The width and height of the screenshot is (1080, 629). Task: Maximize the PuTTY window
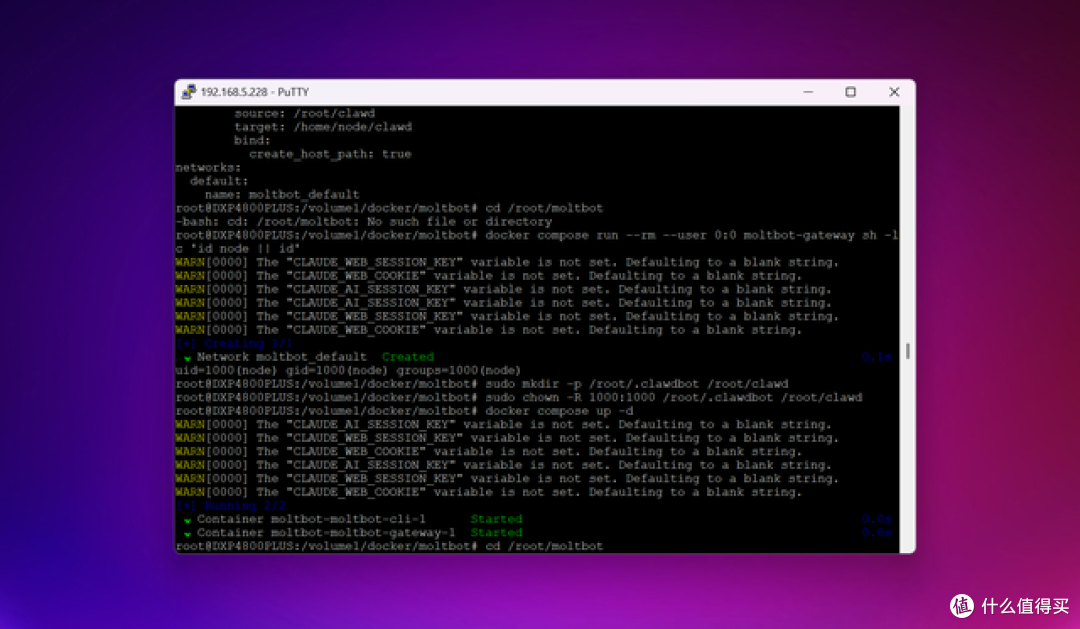[x=851, y=92]
